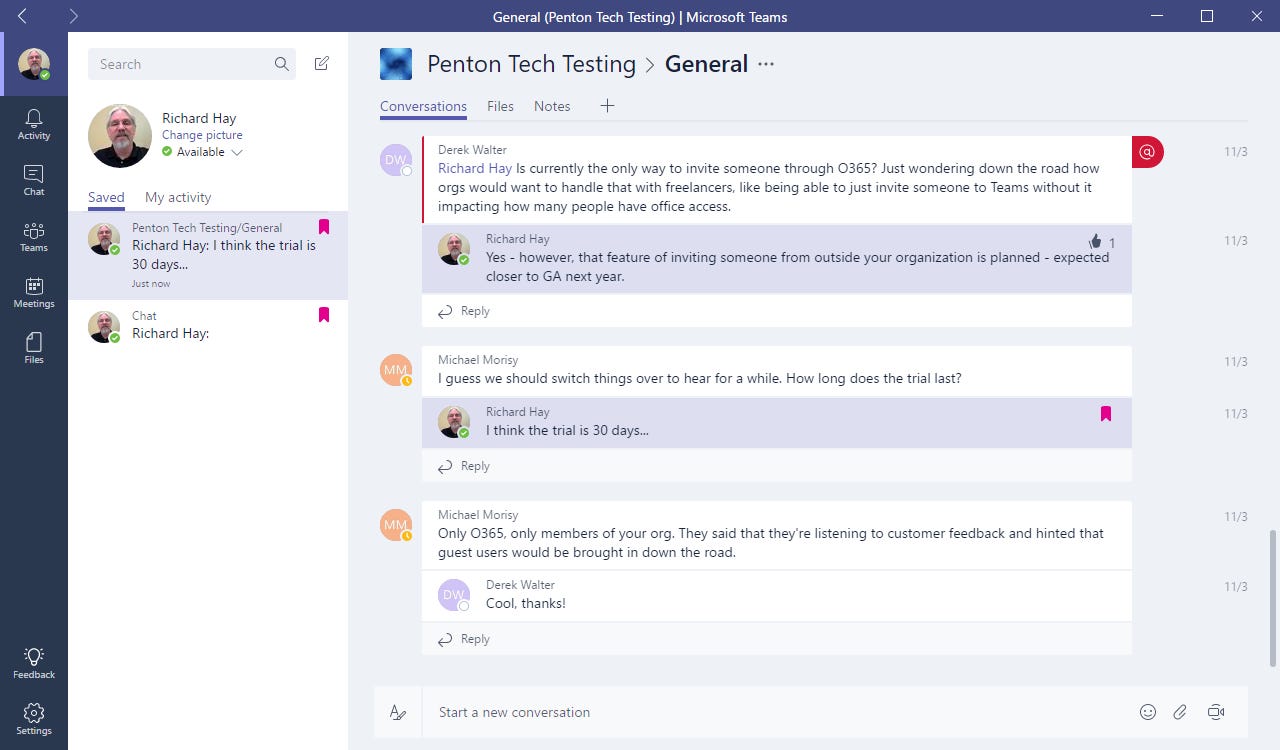The image size is (1280, 750).
Task: Start a video call from the compose bar
Action: coord(1215,712)
